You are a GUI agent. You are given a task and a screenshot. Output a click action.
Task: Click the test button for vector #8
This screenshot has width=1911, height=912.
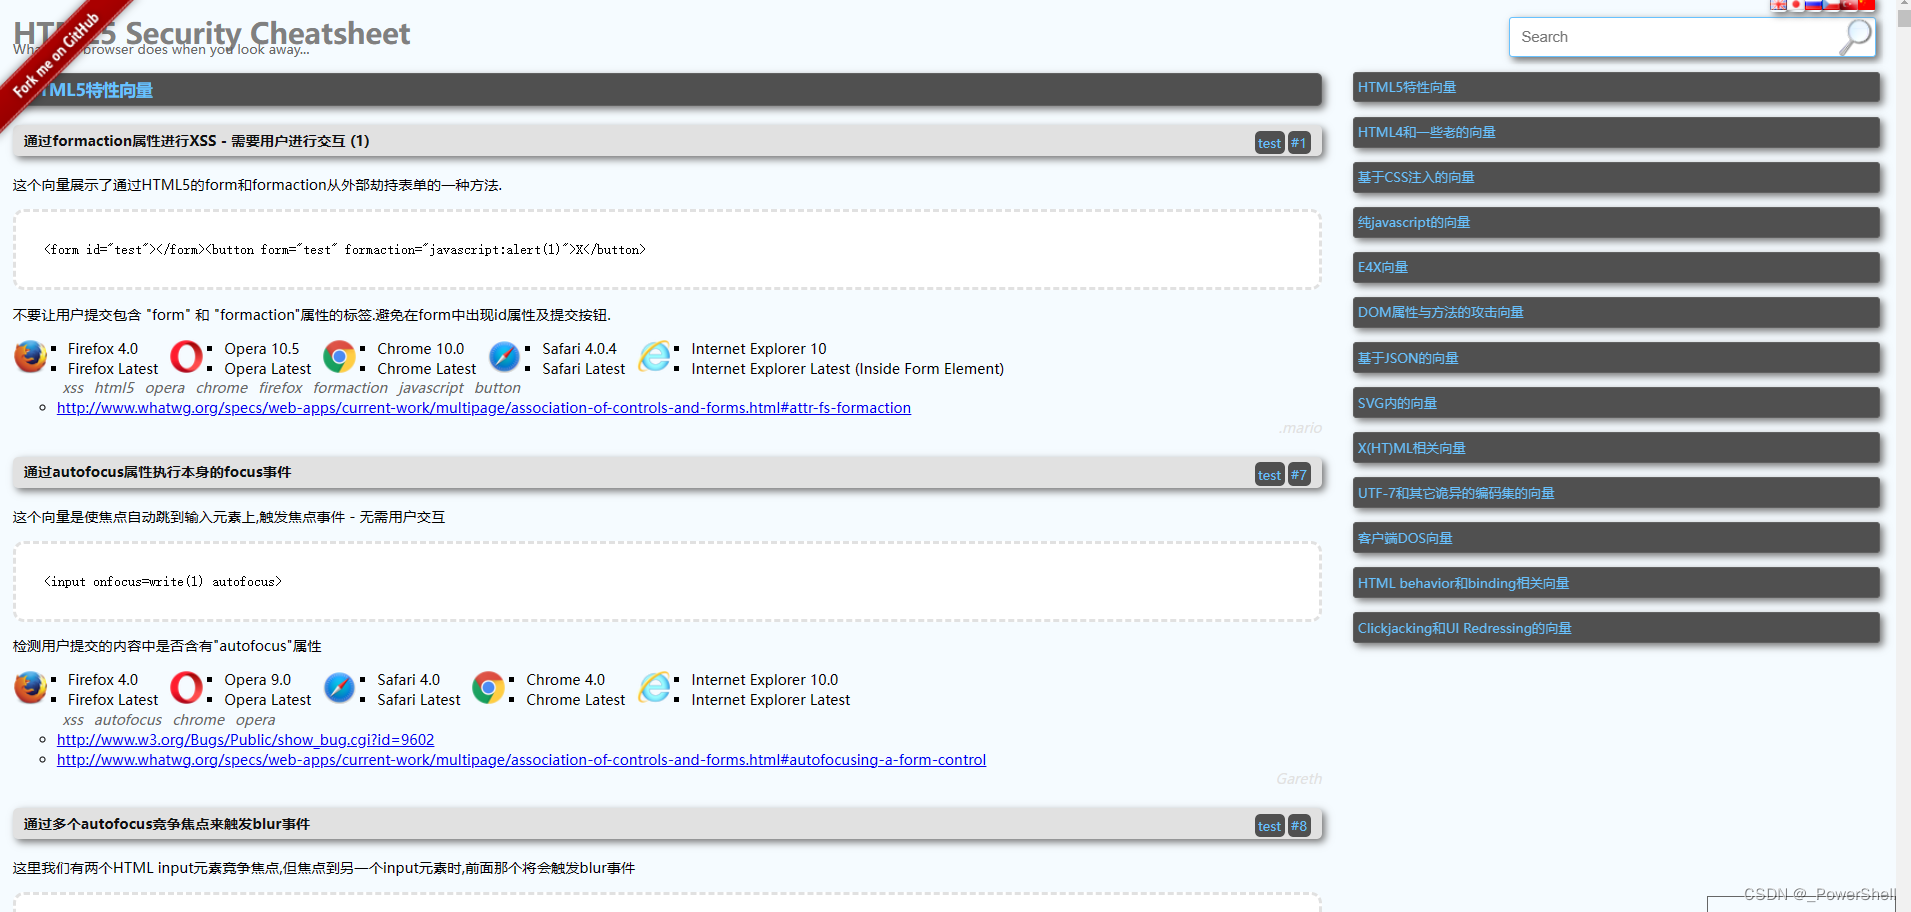tap(1269, 826)
